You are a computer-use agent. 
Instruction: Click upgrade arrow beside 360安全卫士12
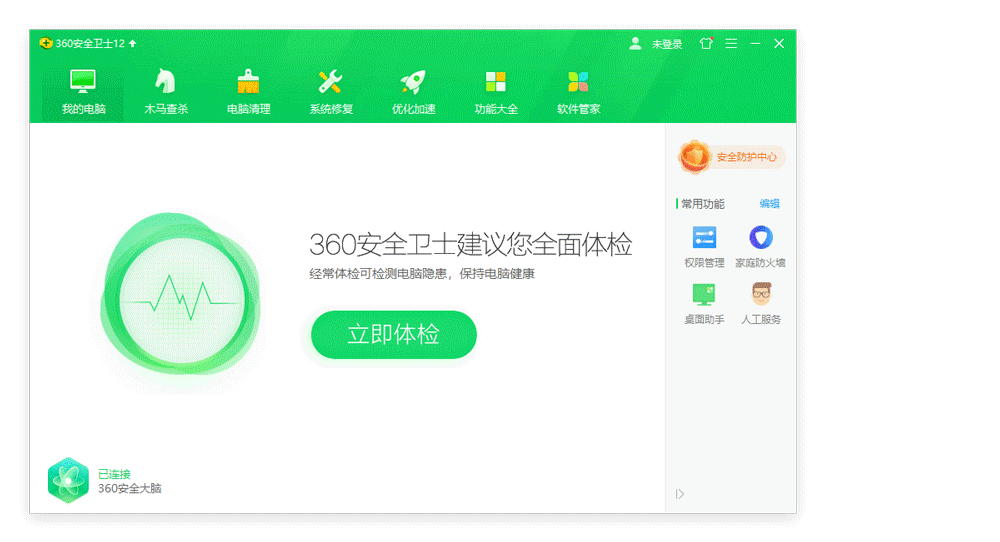(x=133, y=44)
